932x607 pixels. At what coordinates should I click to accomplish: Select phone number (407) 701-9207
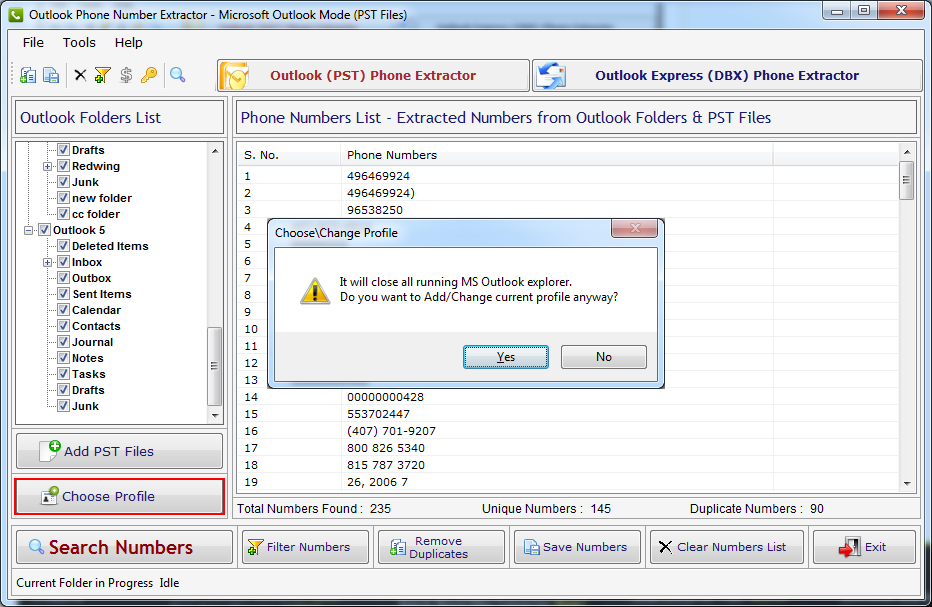(391, 431)
